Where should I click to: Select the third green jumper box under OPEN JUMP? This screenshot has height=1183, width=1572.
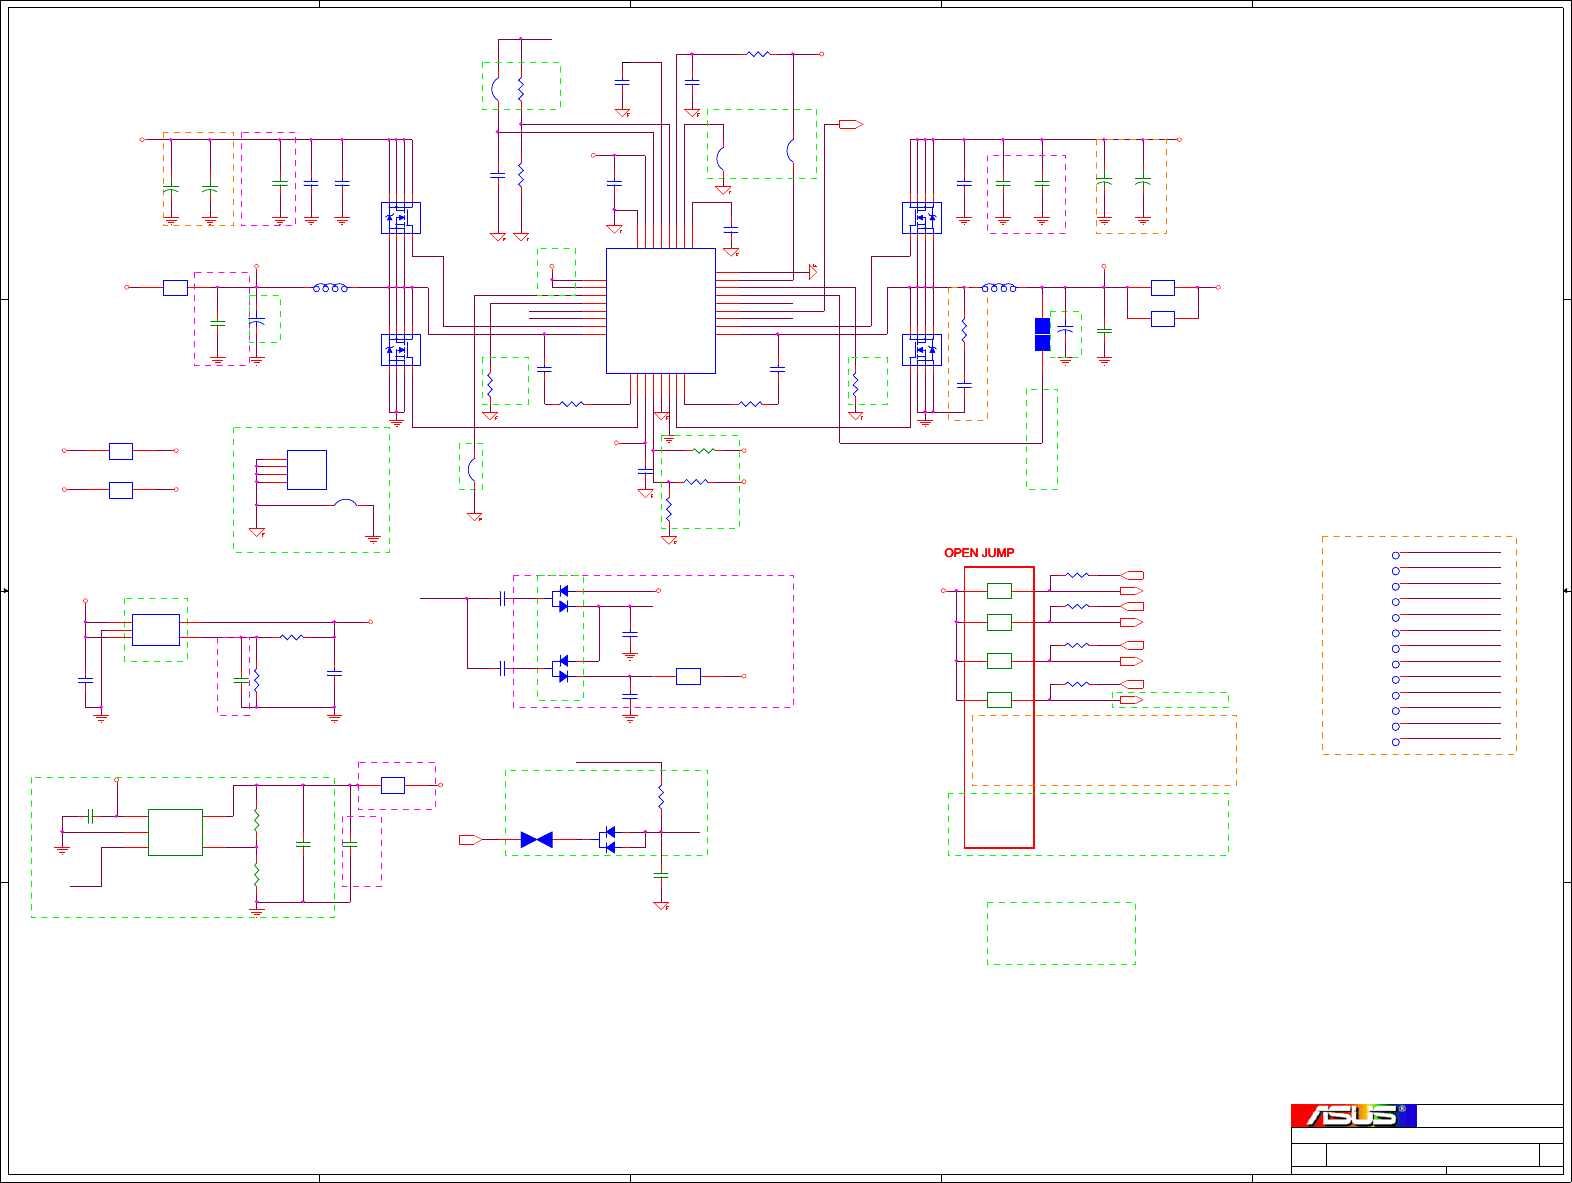[x=999, y=661]
